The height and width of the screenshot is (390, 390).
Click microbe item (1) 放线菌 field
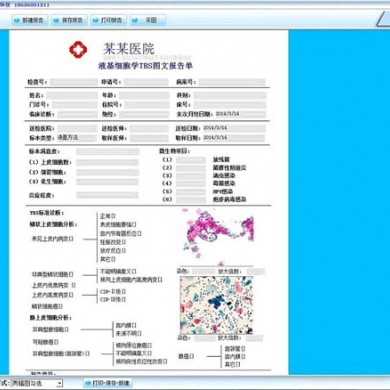pyautogui.click(x=191, y=160)
